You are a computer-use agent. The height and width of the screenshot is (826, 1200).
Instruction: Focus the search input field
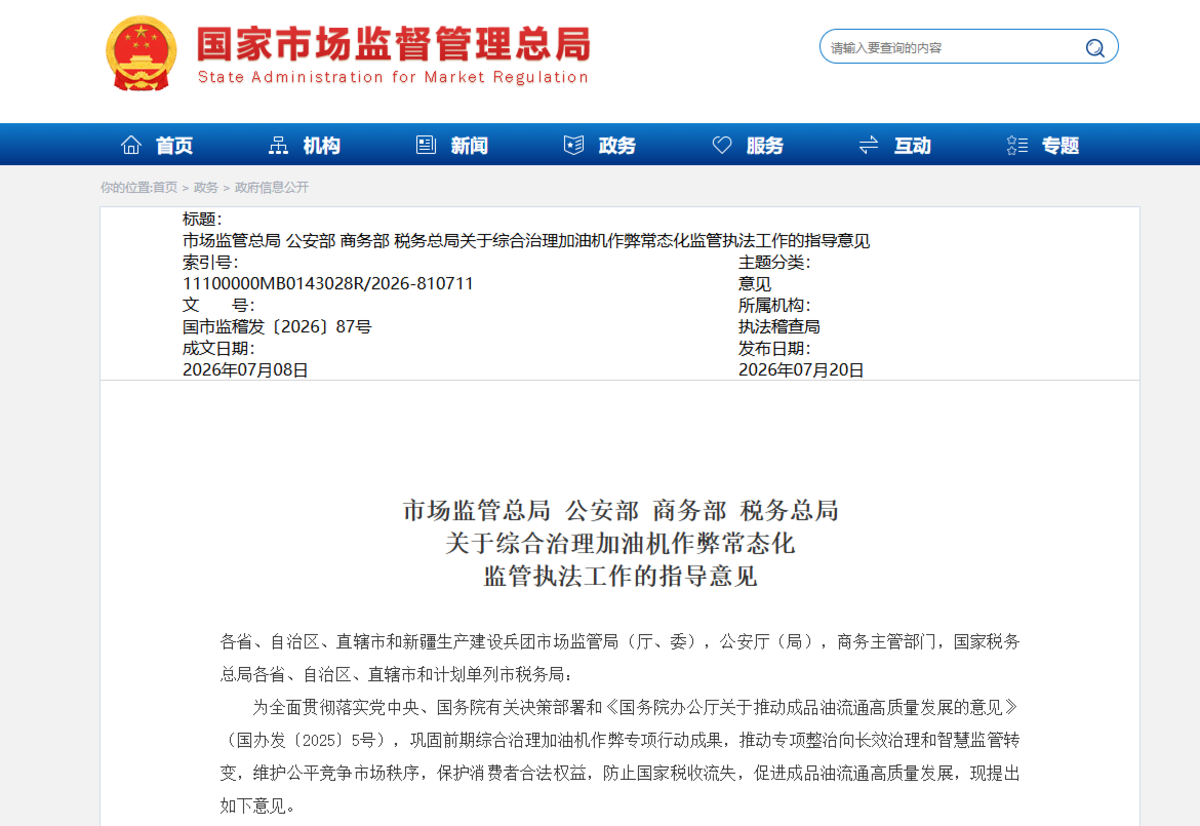point(955,47)
